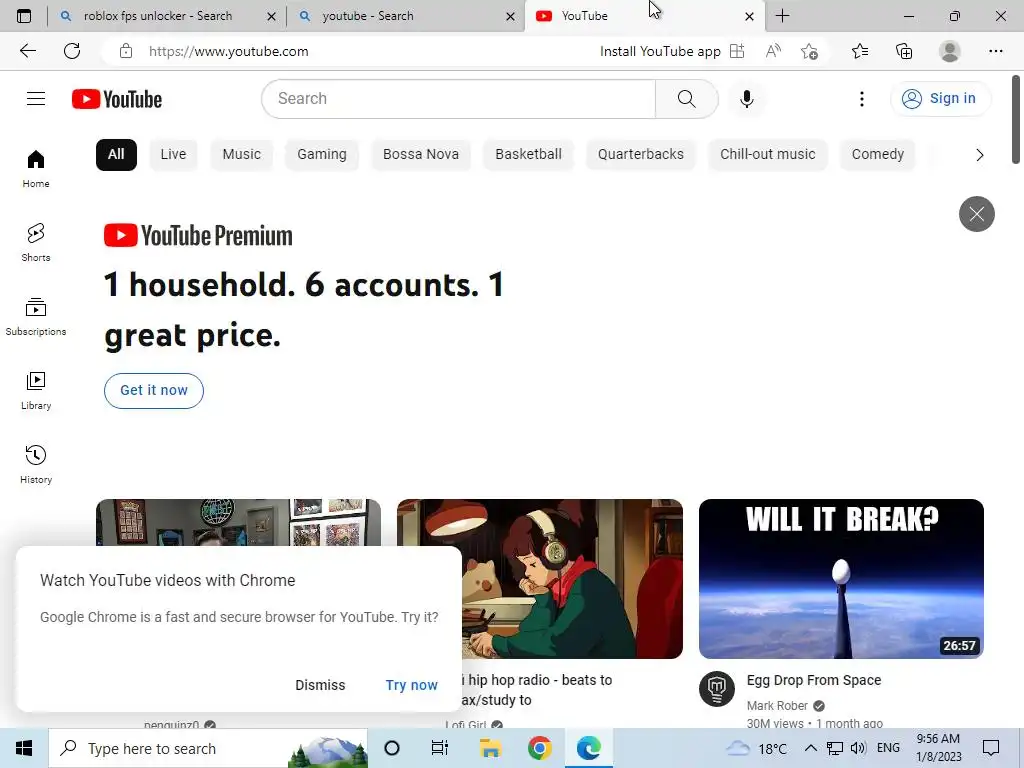Click Try now in Chrome popup
The image size is (1024, 768).
pos(411,685)
